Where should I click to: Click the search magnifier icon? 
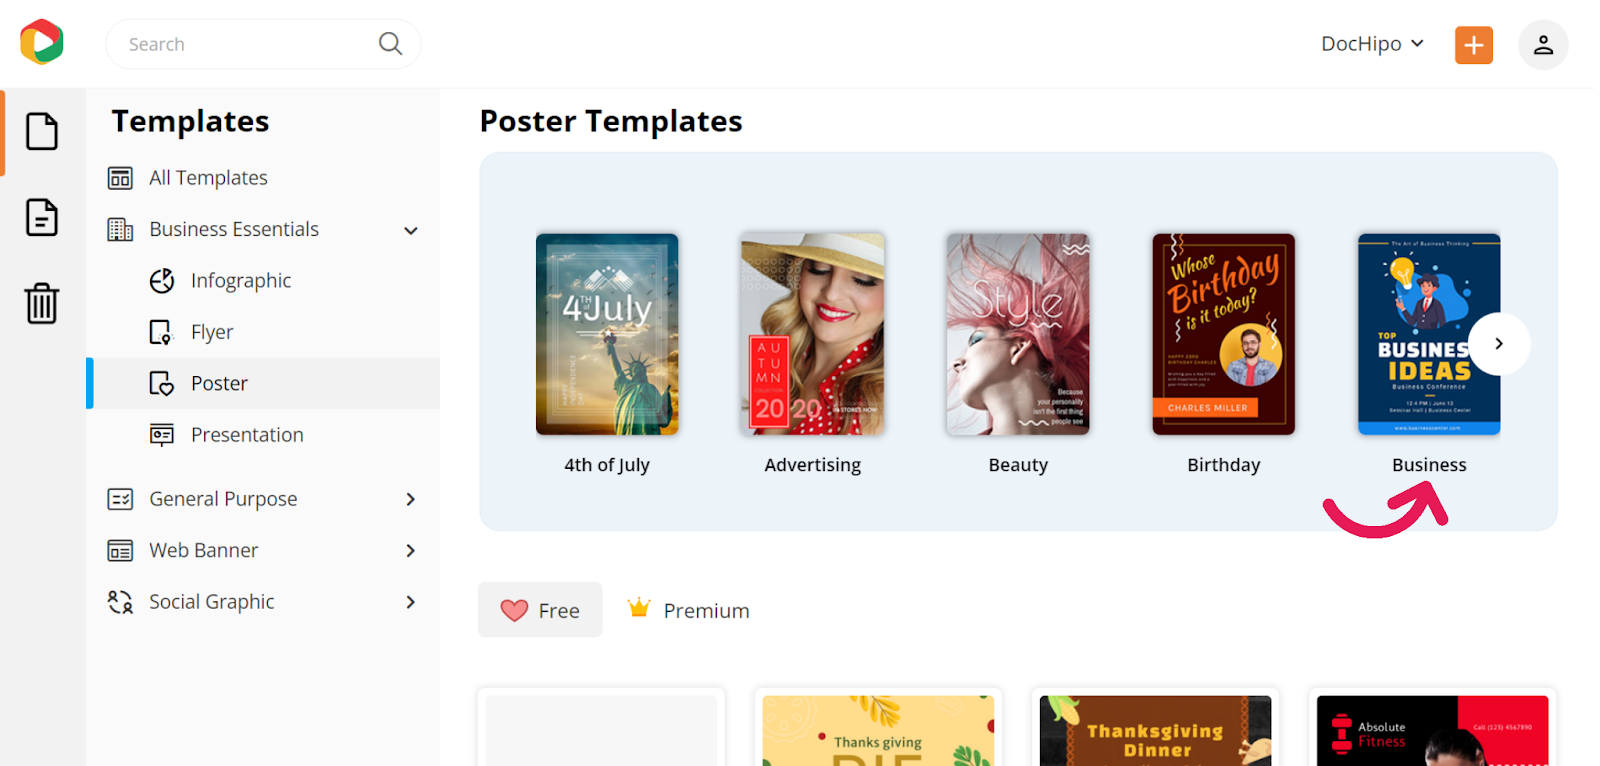tap(390, 44)
